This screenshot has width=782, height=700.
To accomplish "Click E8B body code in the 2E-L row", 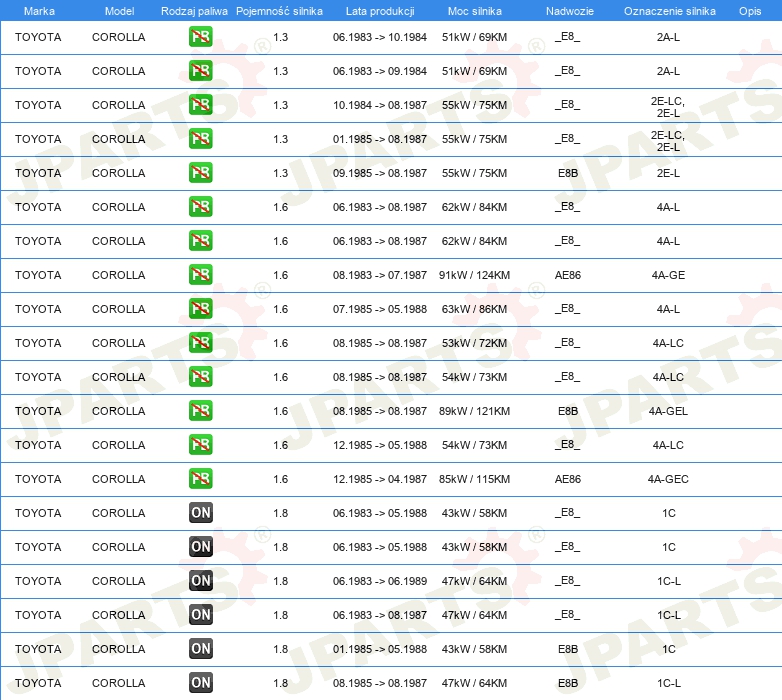I will point(568,173).
